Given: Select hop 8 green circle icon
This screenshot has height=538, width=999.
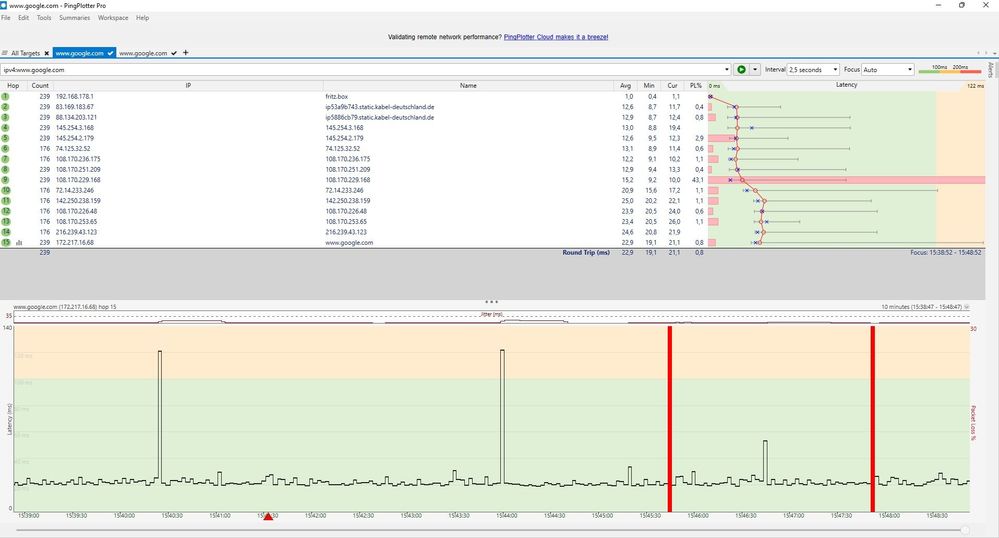Looking at the screenshot, I should point(6,170).
